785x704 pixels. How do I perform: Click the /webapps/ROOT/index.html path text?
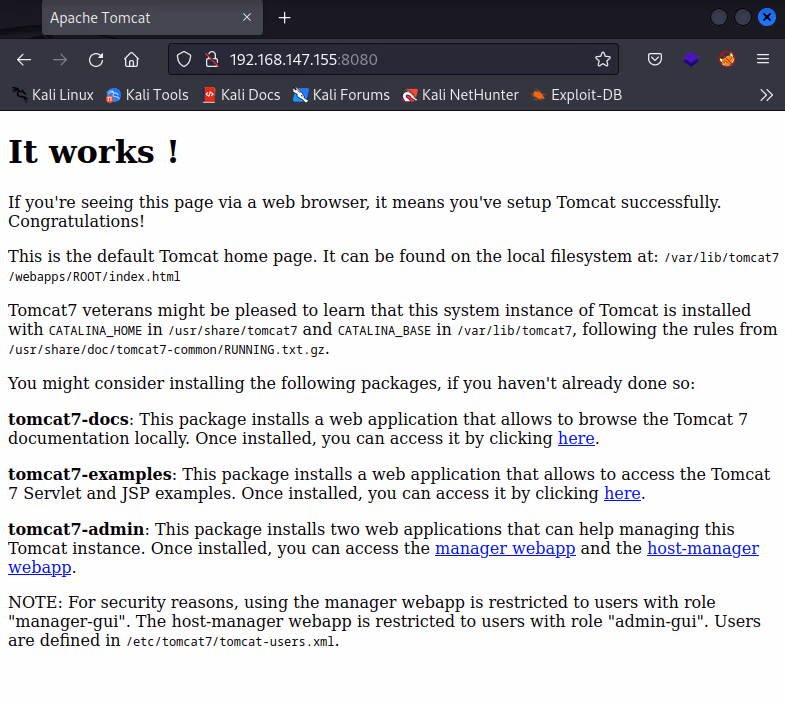point(94,277)
